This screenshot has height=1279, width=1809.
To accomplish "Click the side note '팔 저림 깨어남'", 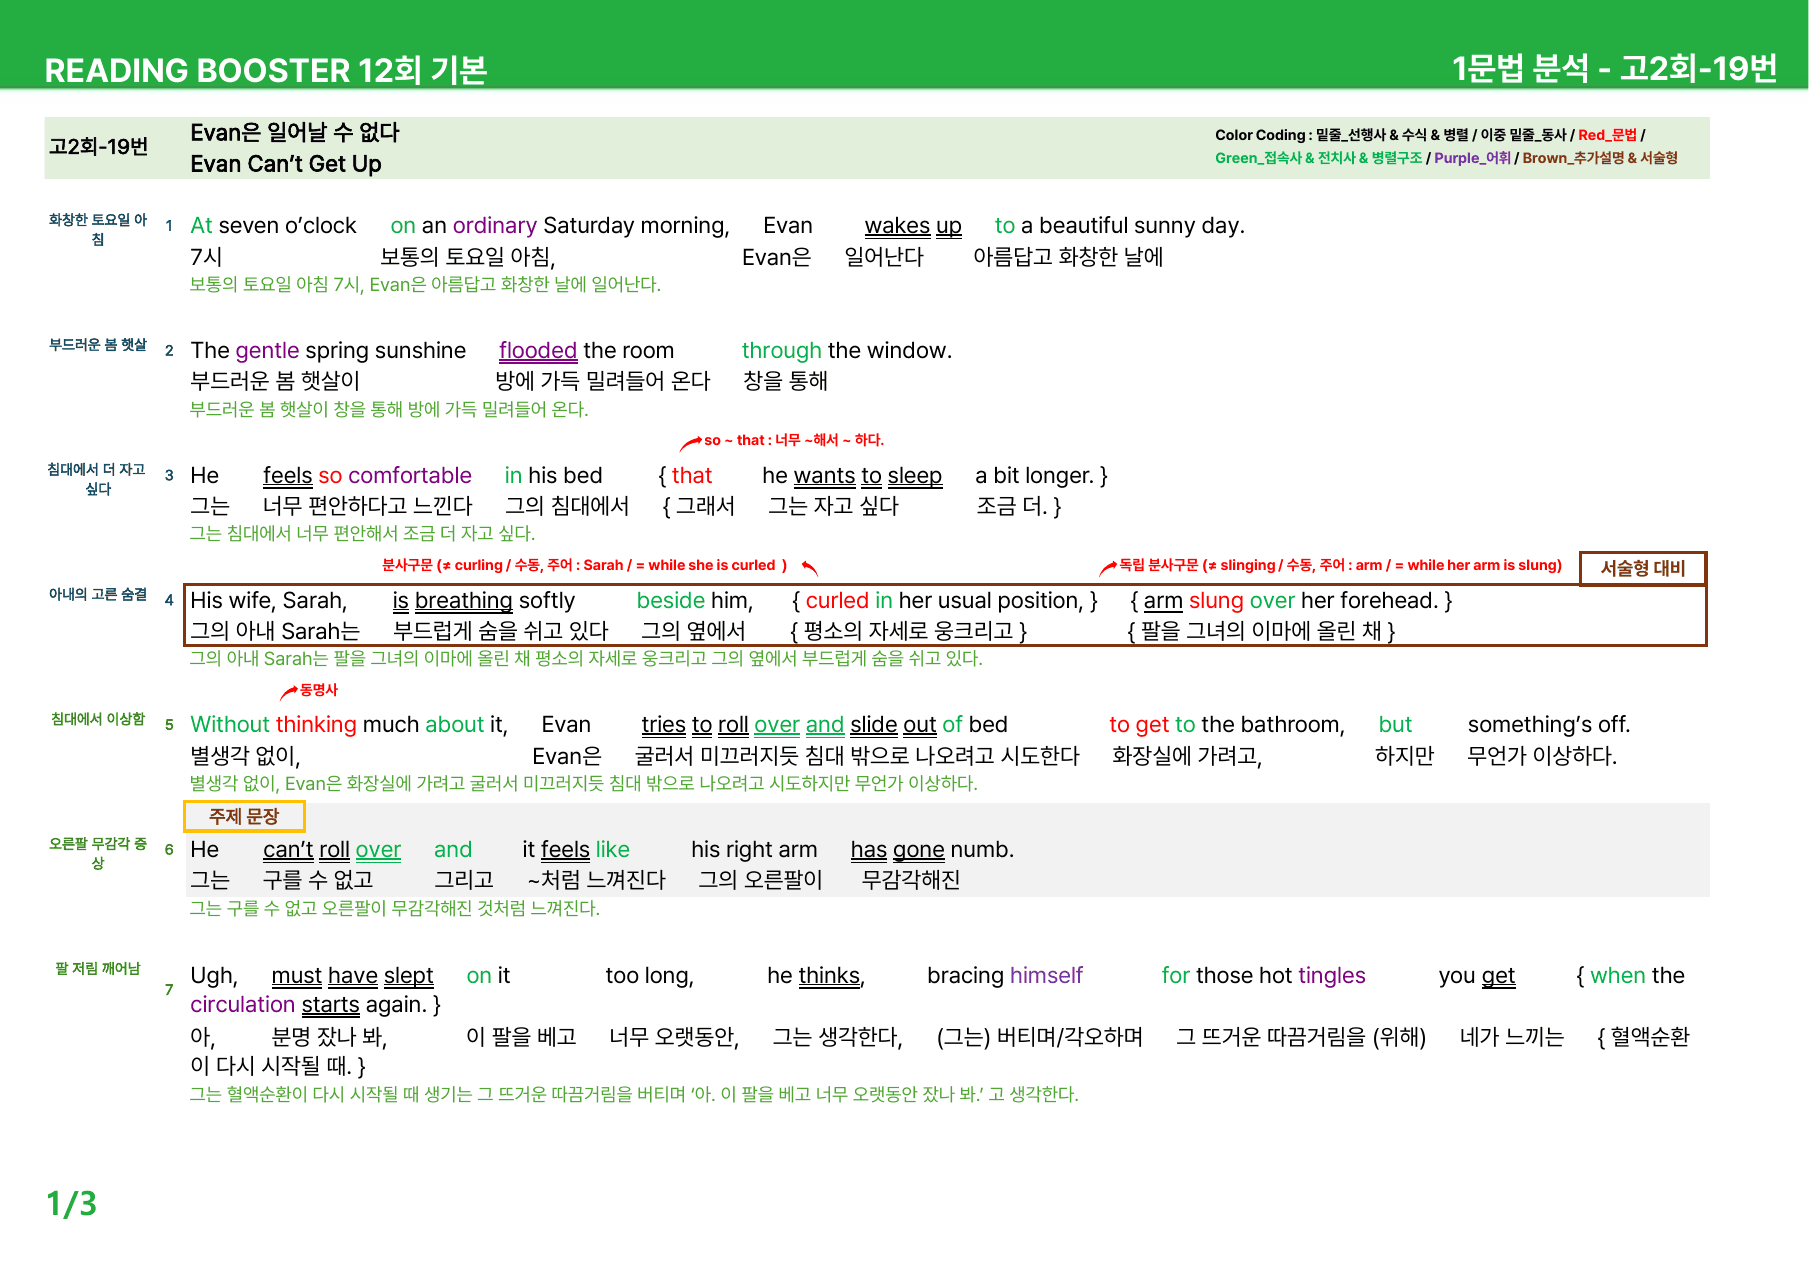I will pos(98,968).
